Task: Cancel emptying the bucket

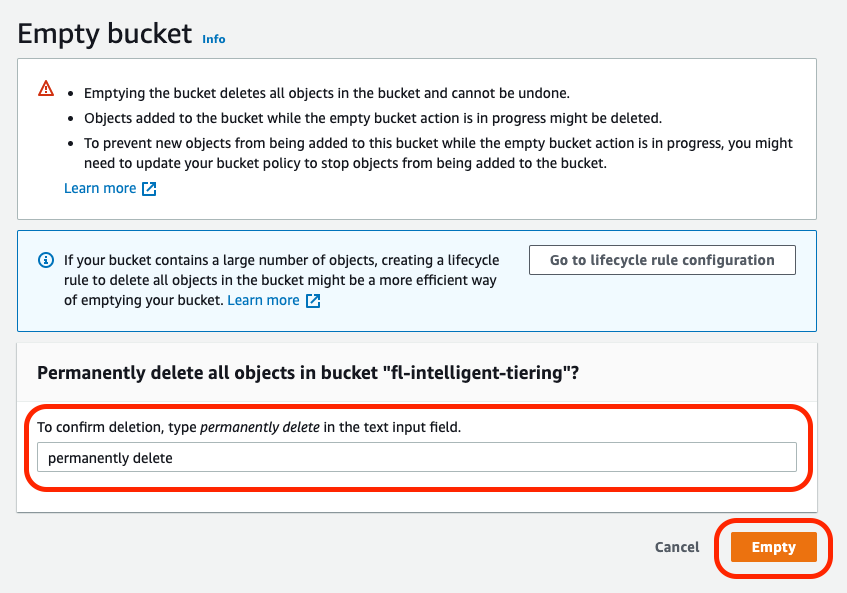Action: point(677,547)
